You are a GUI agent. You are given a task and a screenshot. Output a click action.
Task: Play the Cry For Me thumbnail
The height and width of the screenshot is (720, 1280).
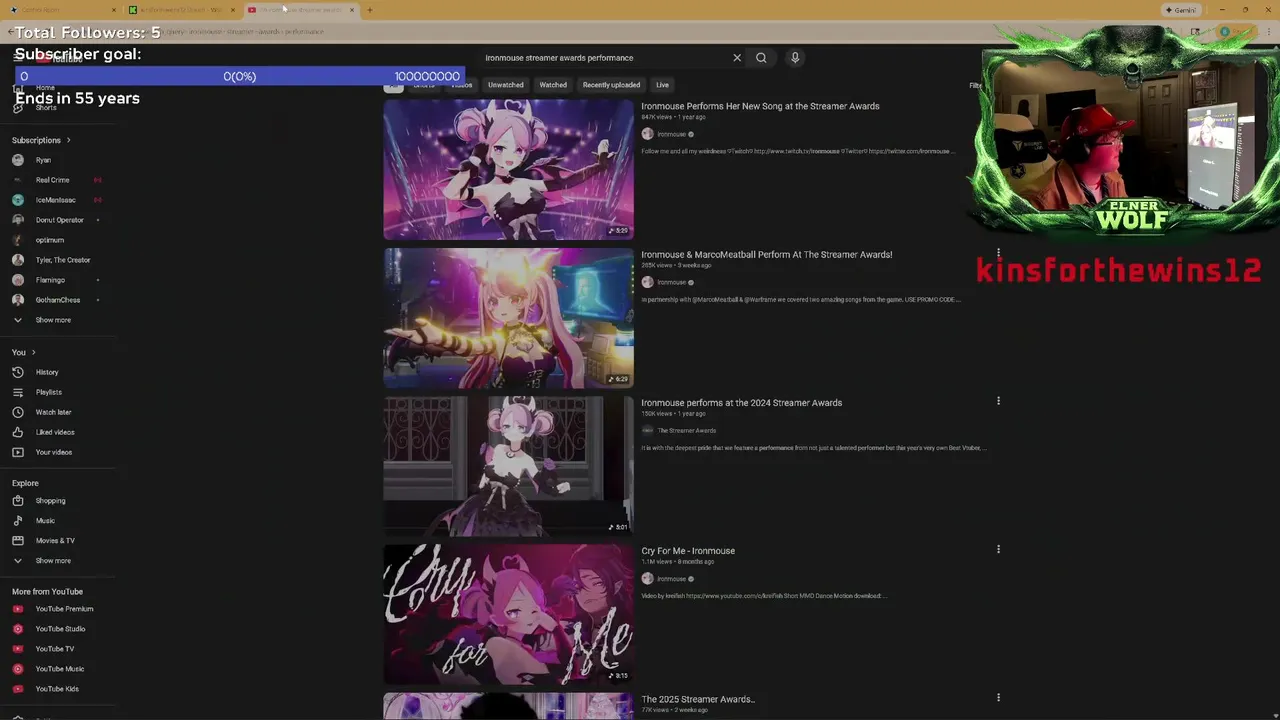coord(508,613)
